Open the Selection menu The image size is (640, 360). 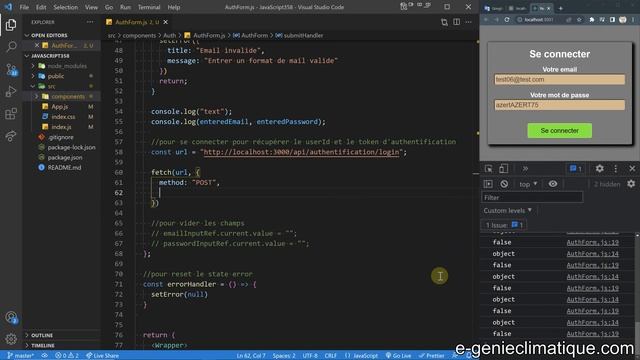tap(65, 7)
